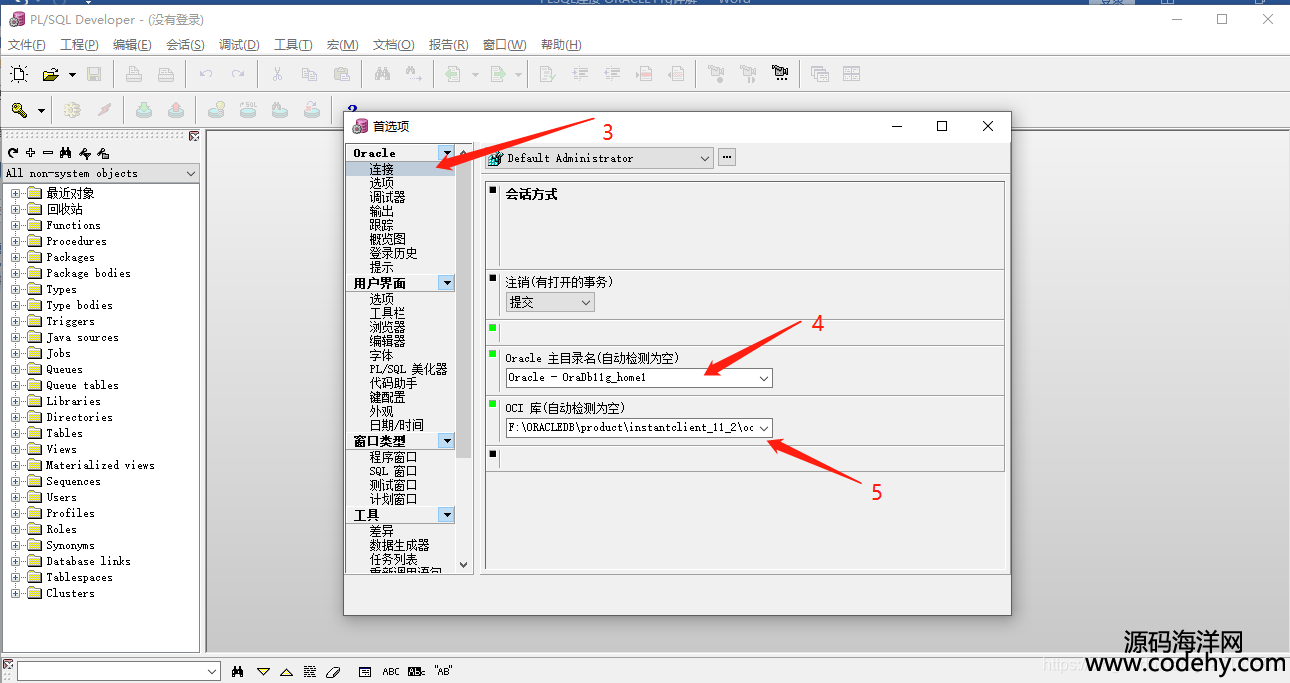Click the Refresh icon in object browser
This screenshot has height=683, width=1290.
(x=13, y=153)
